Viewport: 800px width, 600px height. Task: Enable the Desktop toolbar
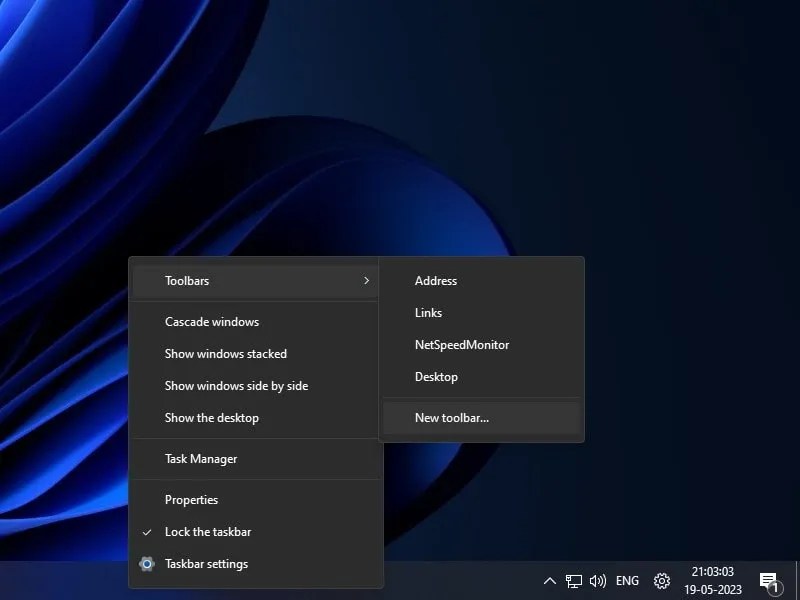coord(436,376)
